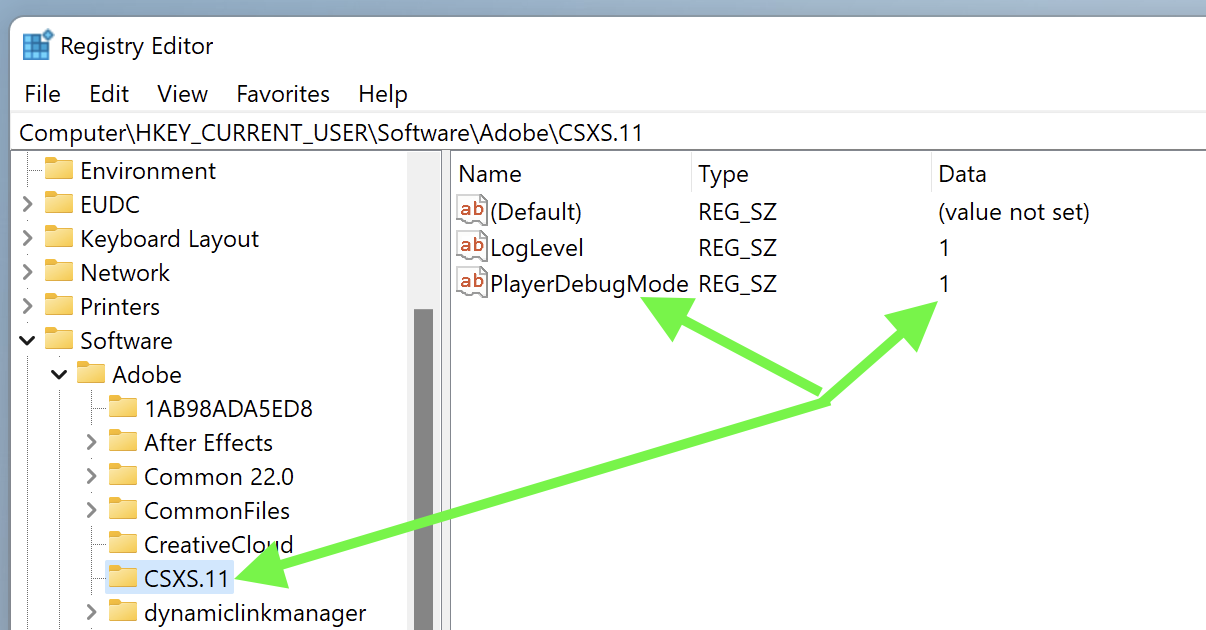Expand the CommonFiles key
The width and height of the screenshot is (1206, 630).
coord(91,510)
